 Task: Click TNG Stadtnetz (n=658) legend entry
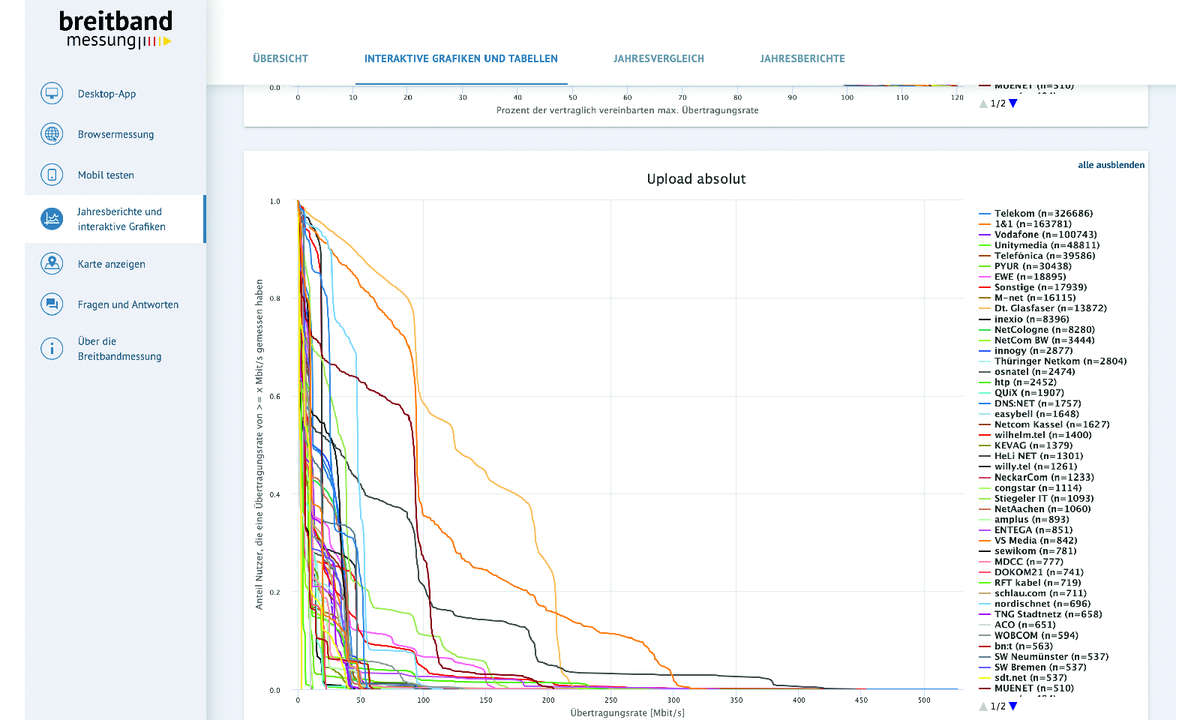click(x=1041, y=613)
